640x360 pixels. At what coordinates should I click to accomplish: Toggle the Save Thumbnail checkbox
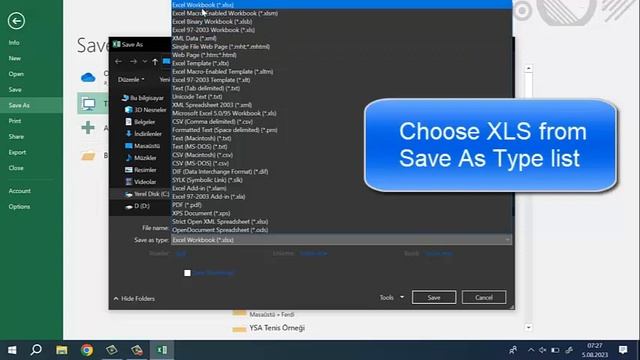click(187, 273)
